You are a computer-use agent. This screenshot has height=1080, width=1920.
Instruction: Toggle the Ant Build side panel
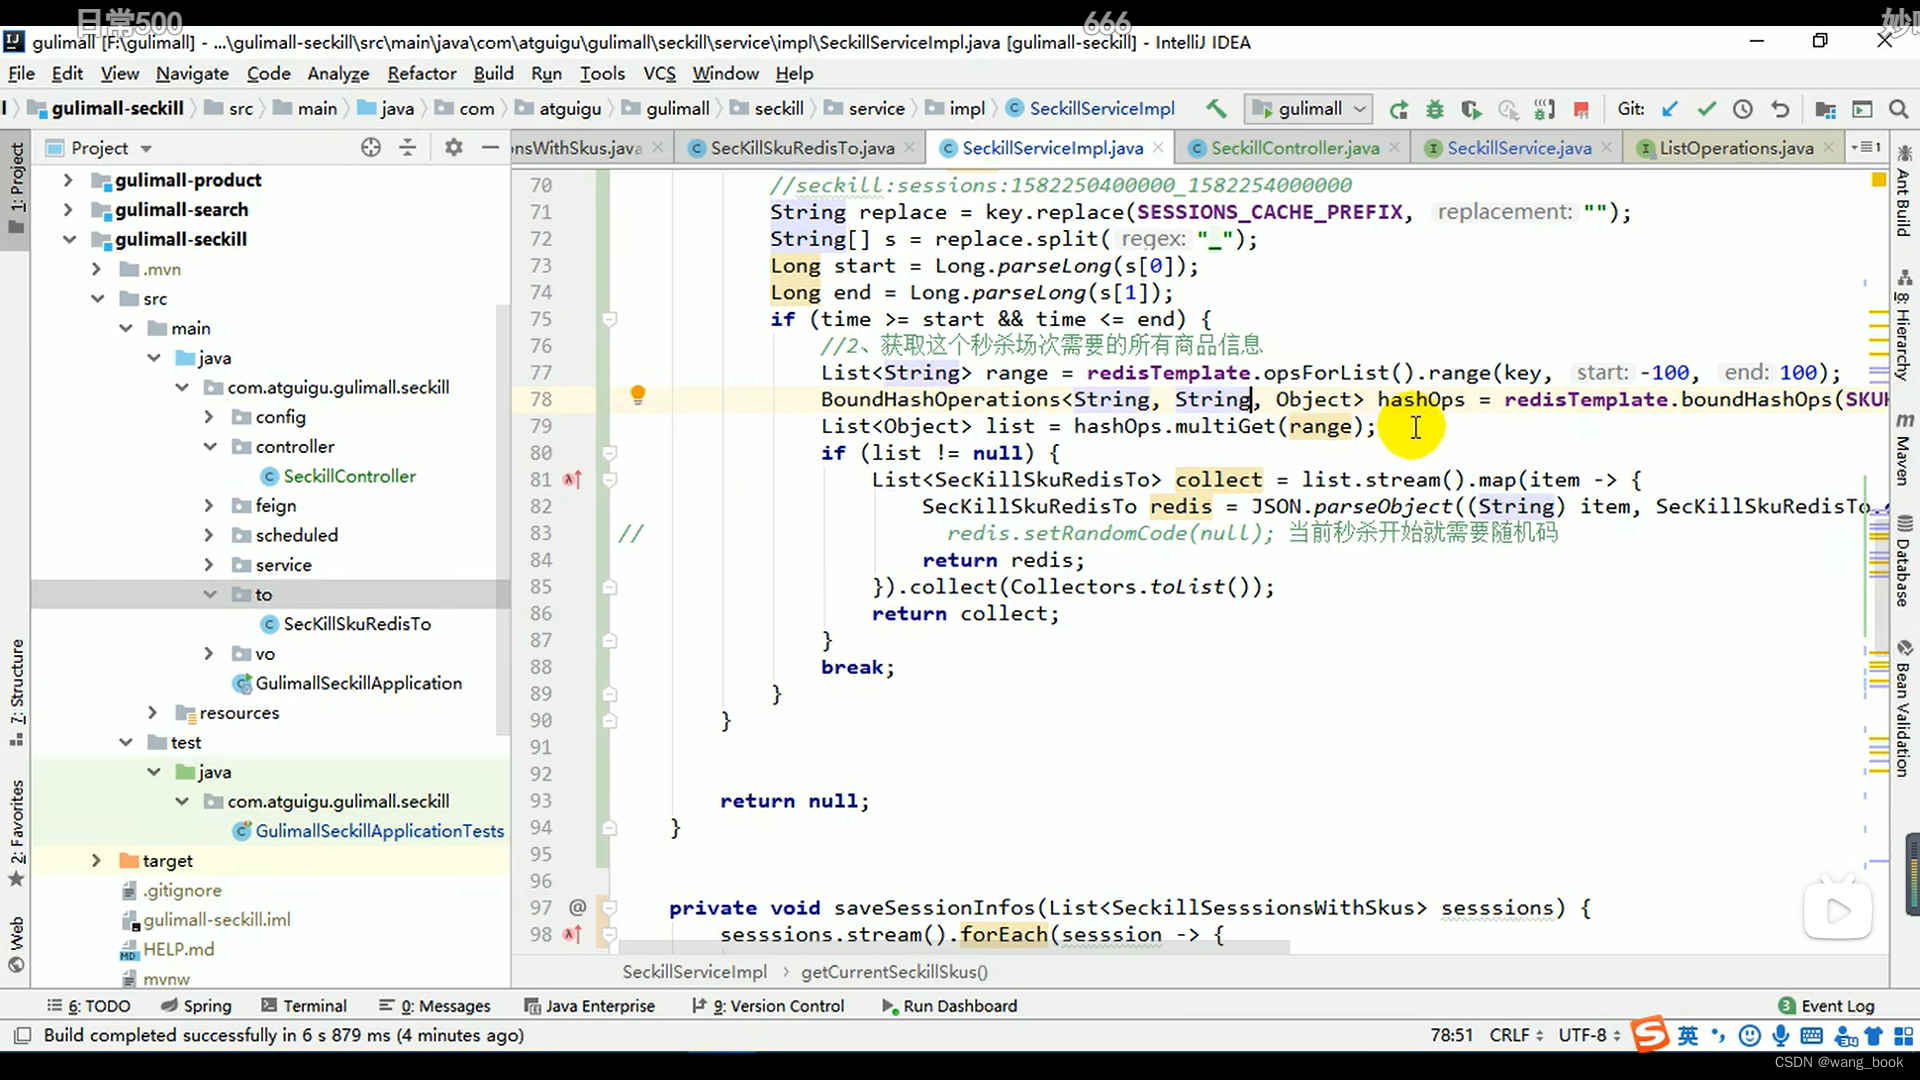pyautogui.click(x=1904, y=192)
